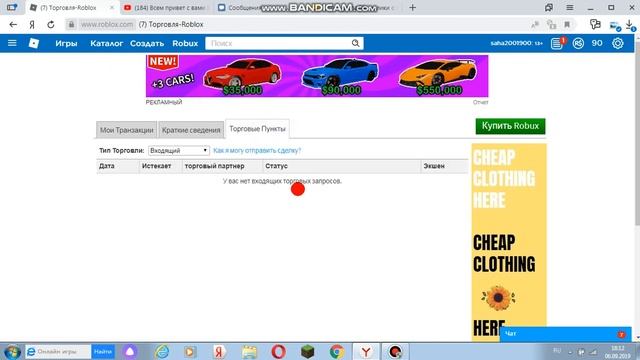Screen dimensions: 640x360
Task: Click the Roblox logo home icon
Action: tap(34, 43)
